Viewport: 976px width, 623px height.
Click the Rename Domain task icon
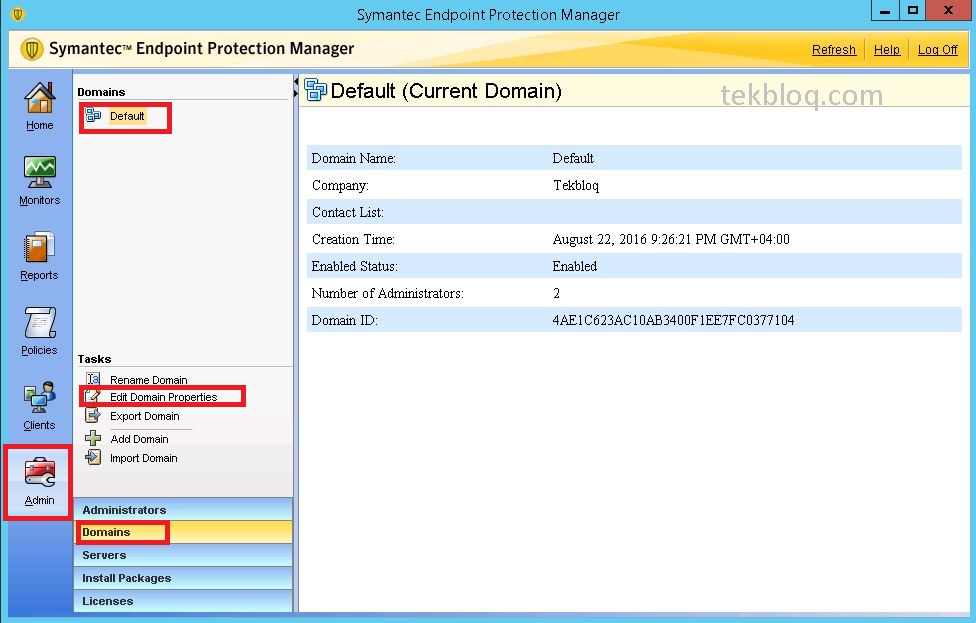pos(93,378)
